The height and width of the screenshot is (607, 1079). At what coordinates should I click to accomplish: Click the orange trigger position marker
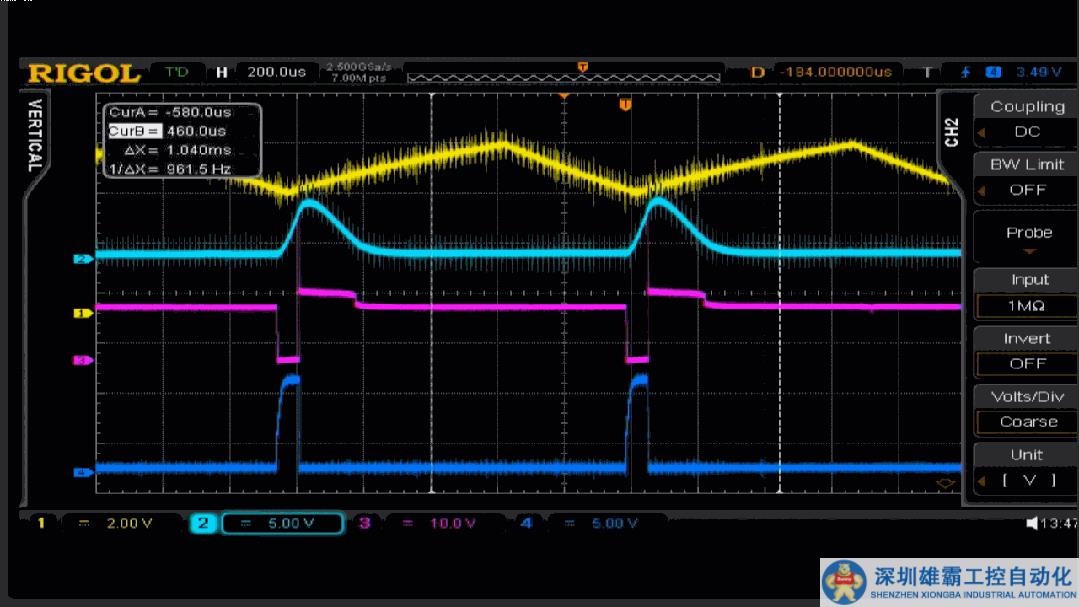coord(625,104)
